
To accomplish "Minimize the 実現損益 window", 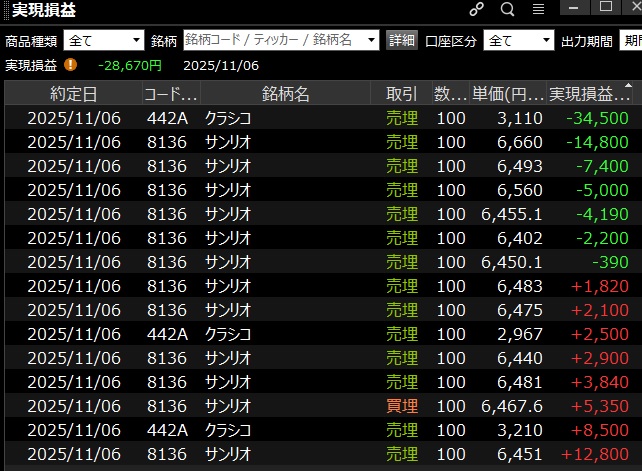I will point(573,7).
